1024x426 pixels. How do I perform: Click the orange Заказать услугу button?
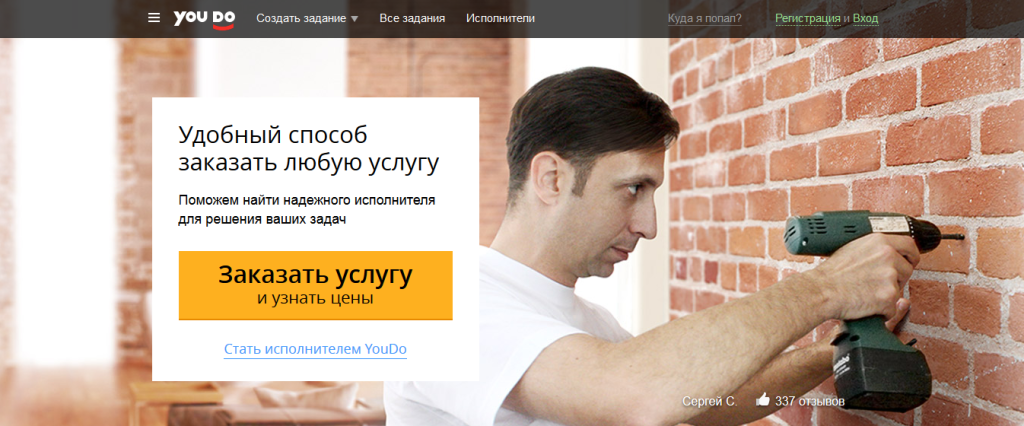click(315, 286)
